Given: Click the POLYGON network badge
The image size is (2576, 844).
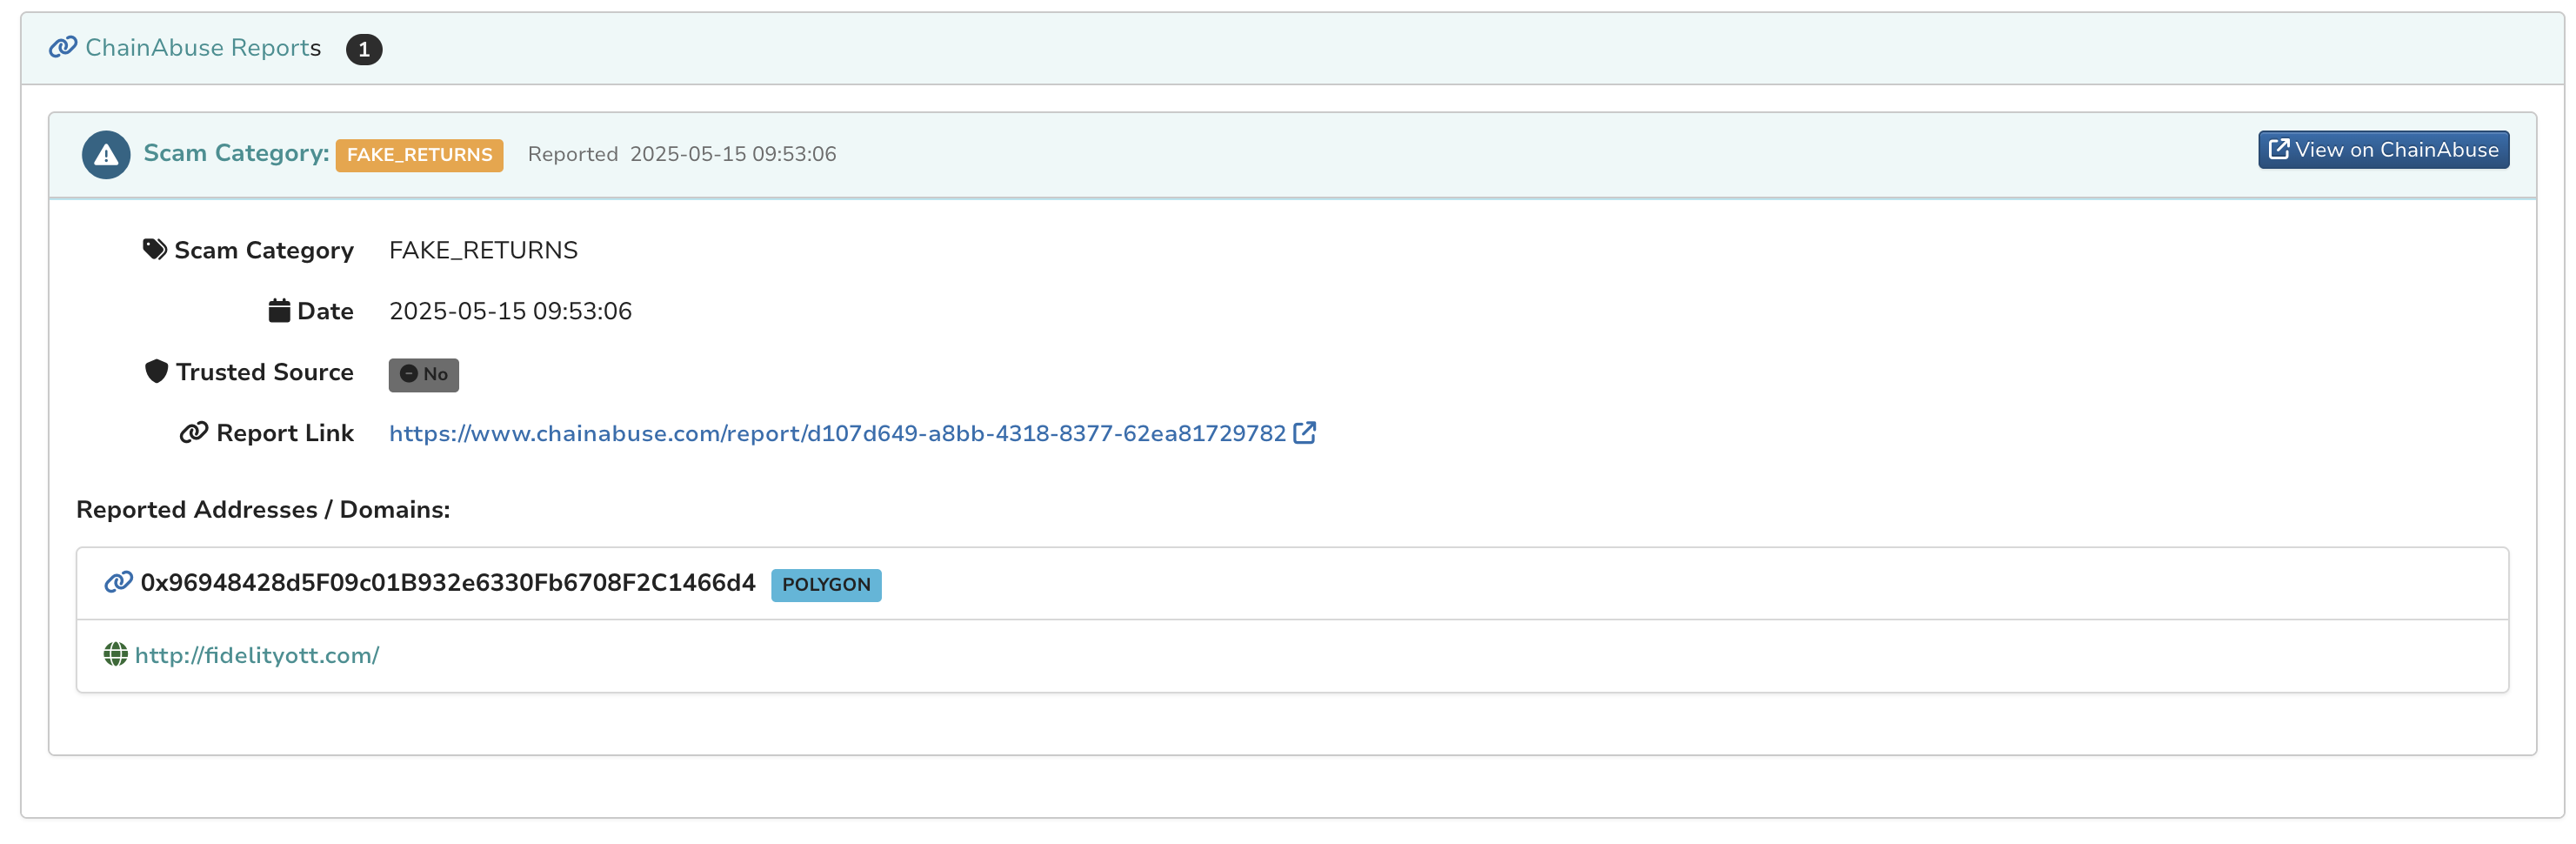Looking at the screenshot, I should click(826, 585).
